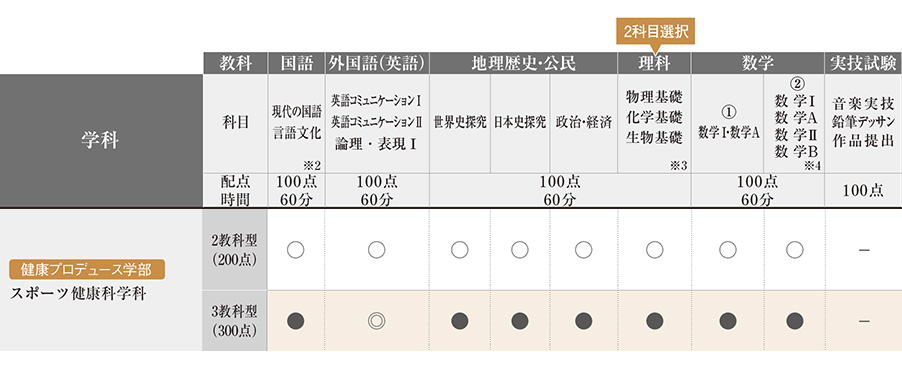This screenshot has width=902, height=380.
Task: Select the 実技試験 header cell
Action: (863, 63)
